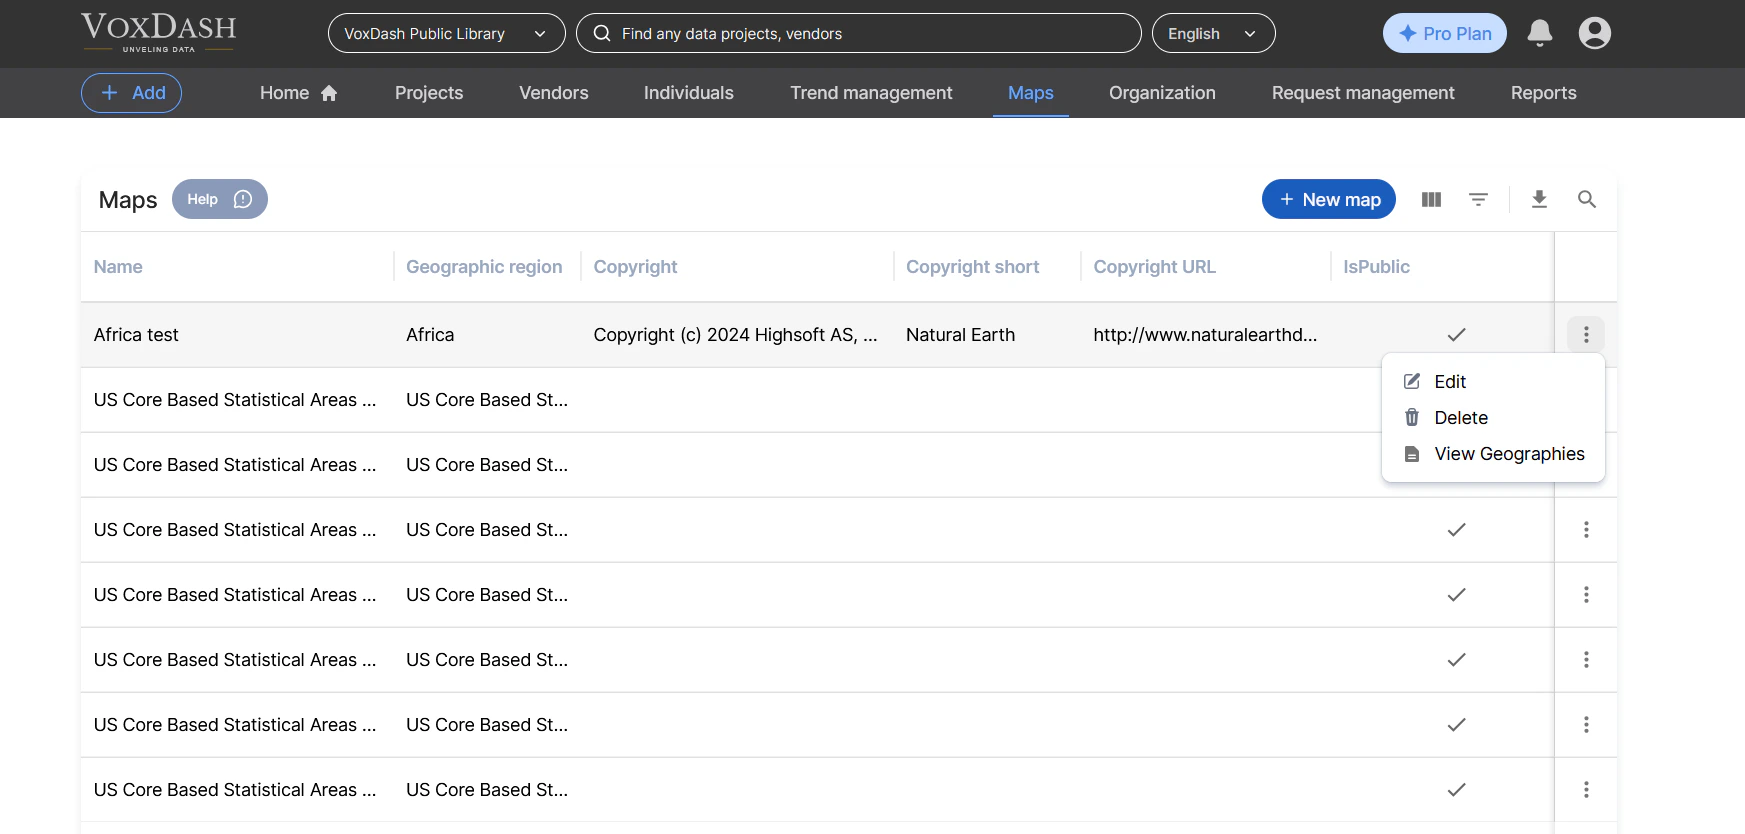
Task: Download the maps table
Action: pyautogui.click(x=1539, y=199)
